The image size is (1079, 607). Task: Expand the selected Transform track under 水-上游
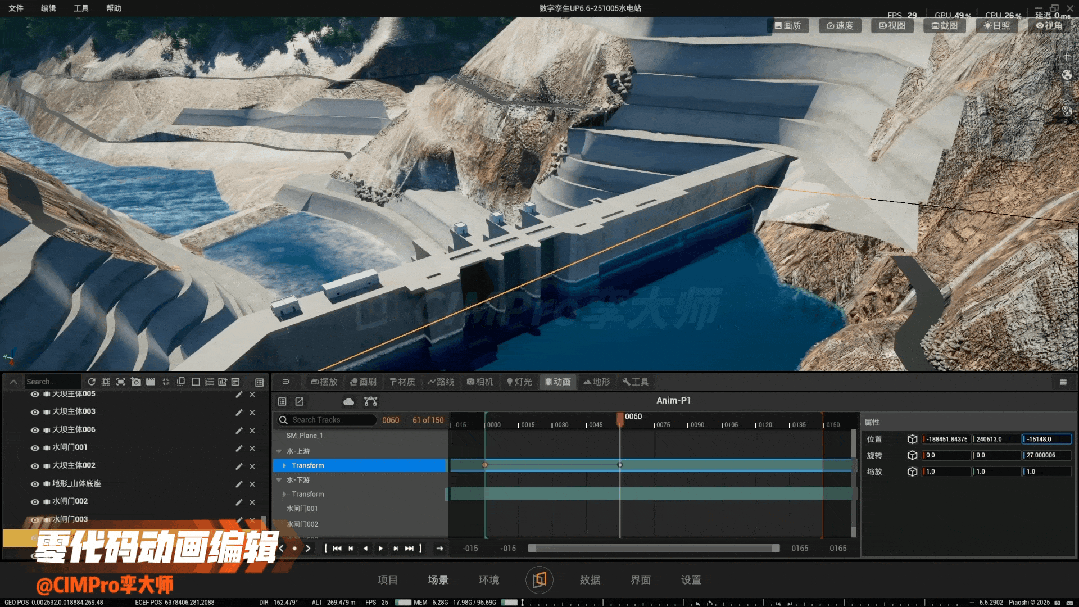tap(284, 466)
